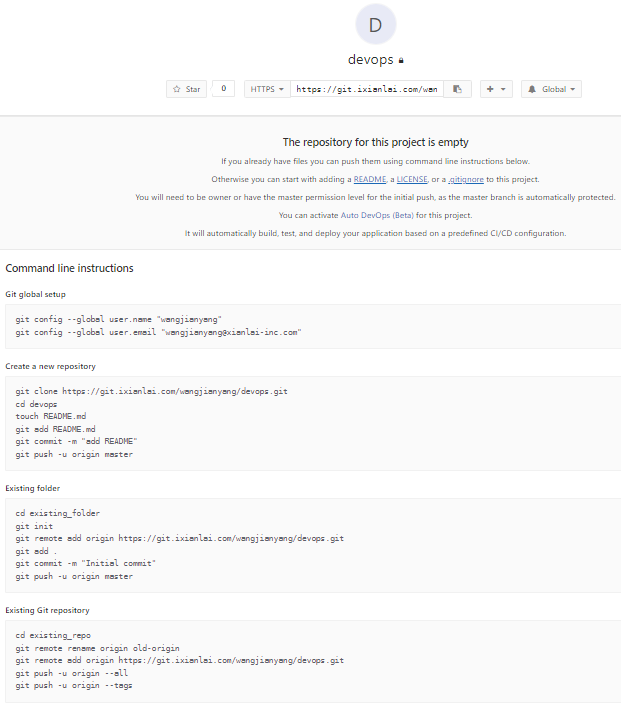The height and width of the screenshot is (709, 621).
Task: Click the 'git remote rename origin old-origin' line
Action: (x=97, y=648)
